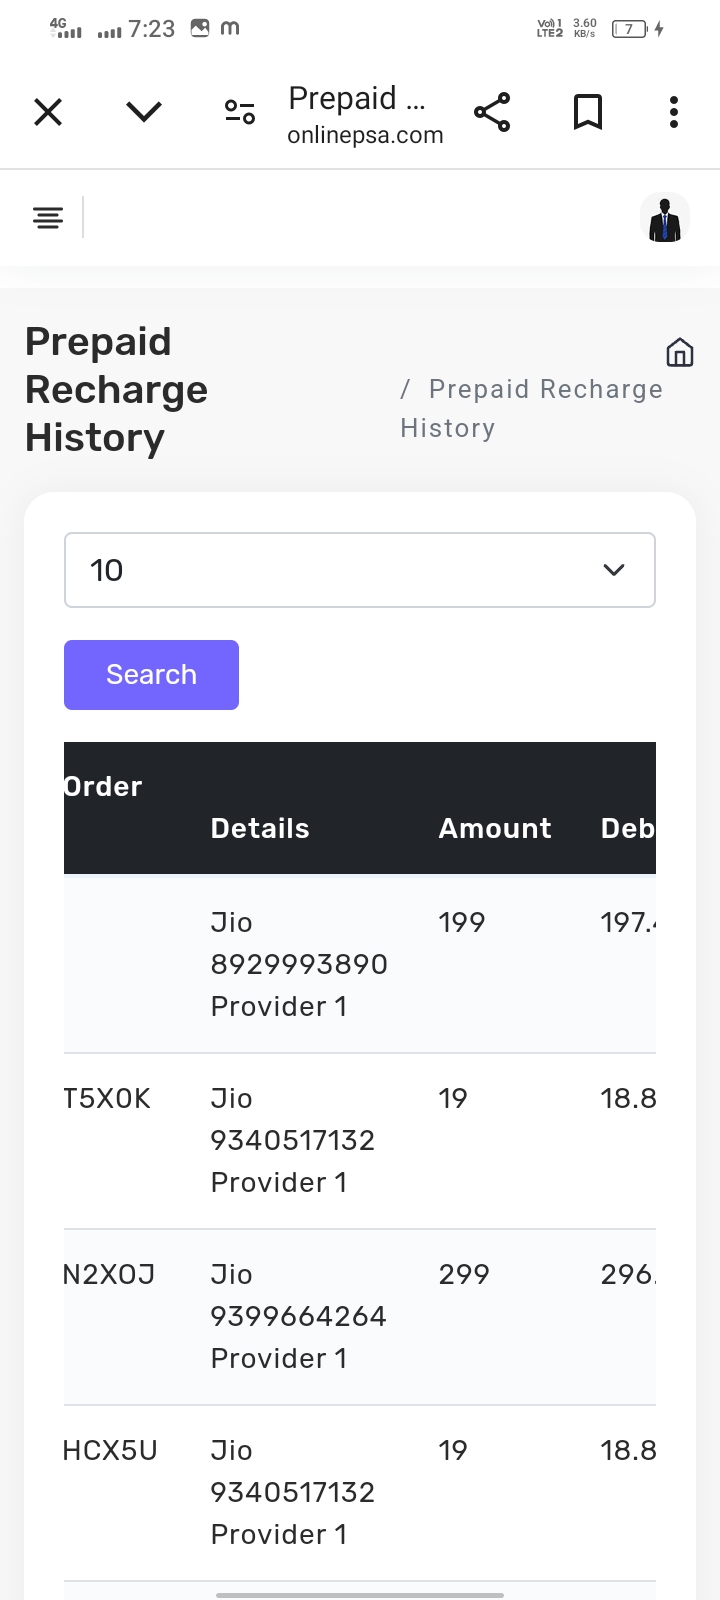Screen dimensions: 720x1600
Task: Open the hamburger sidebar menu
Action: [x=48, y=217]
